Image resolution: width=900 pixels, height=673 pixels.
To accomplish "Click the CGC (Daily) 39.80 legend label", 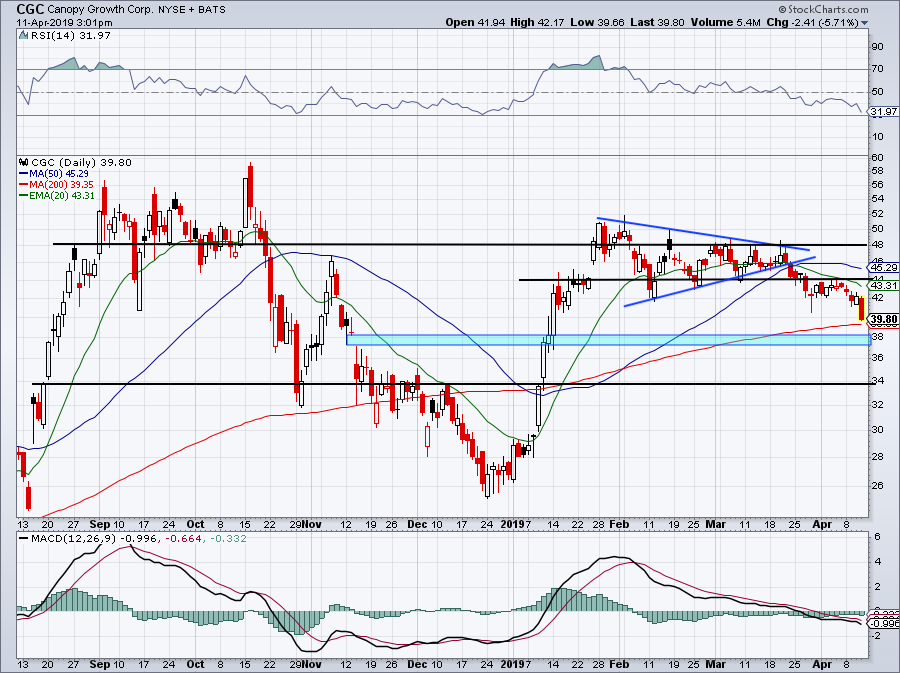I will click(x=81, y=163).
